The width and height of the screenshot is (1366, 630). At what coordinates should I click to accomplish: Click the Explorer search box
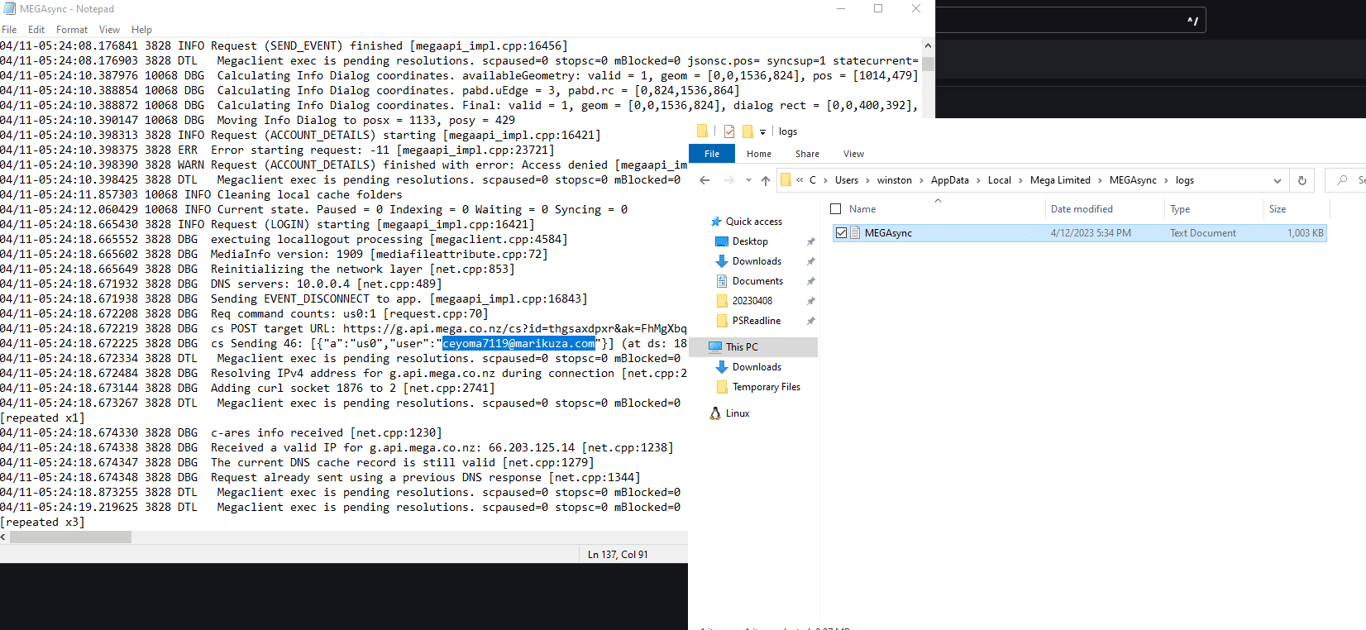coord(1346,181)
